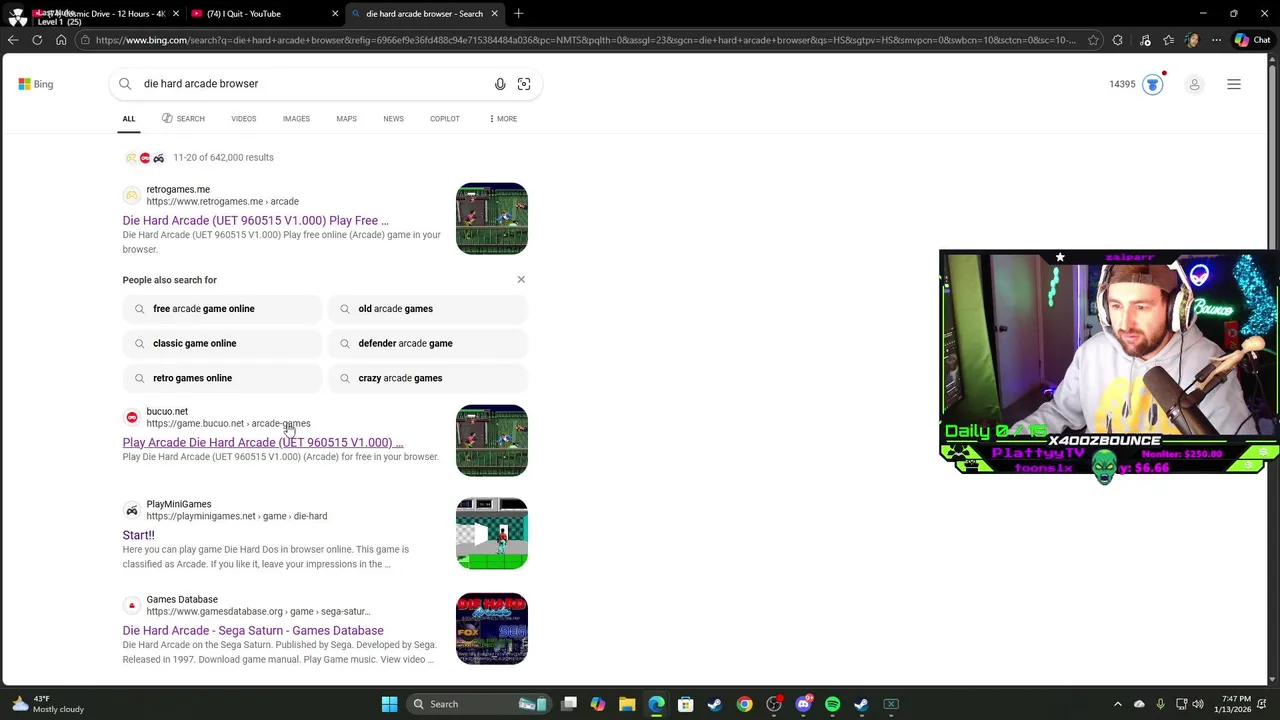Go to browser home page icon

pyautogui.click(x=61, y=40)
